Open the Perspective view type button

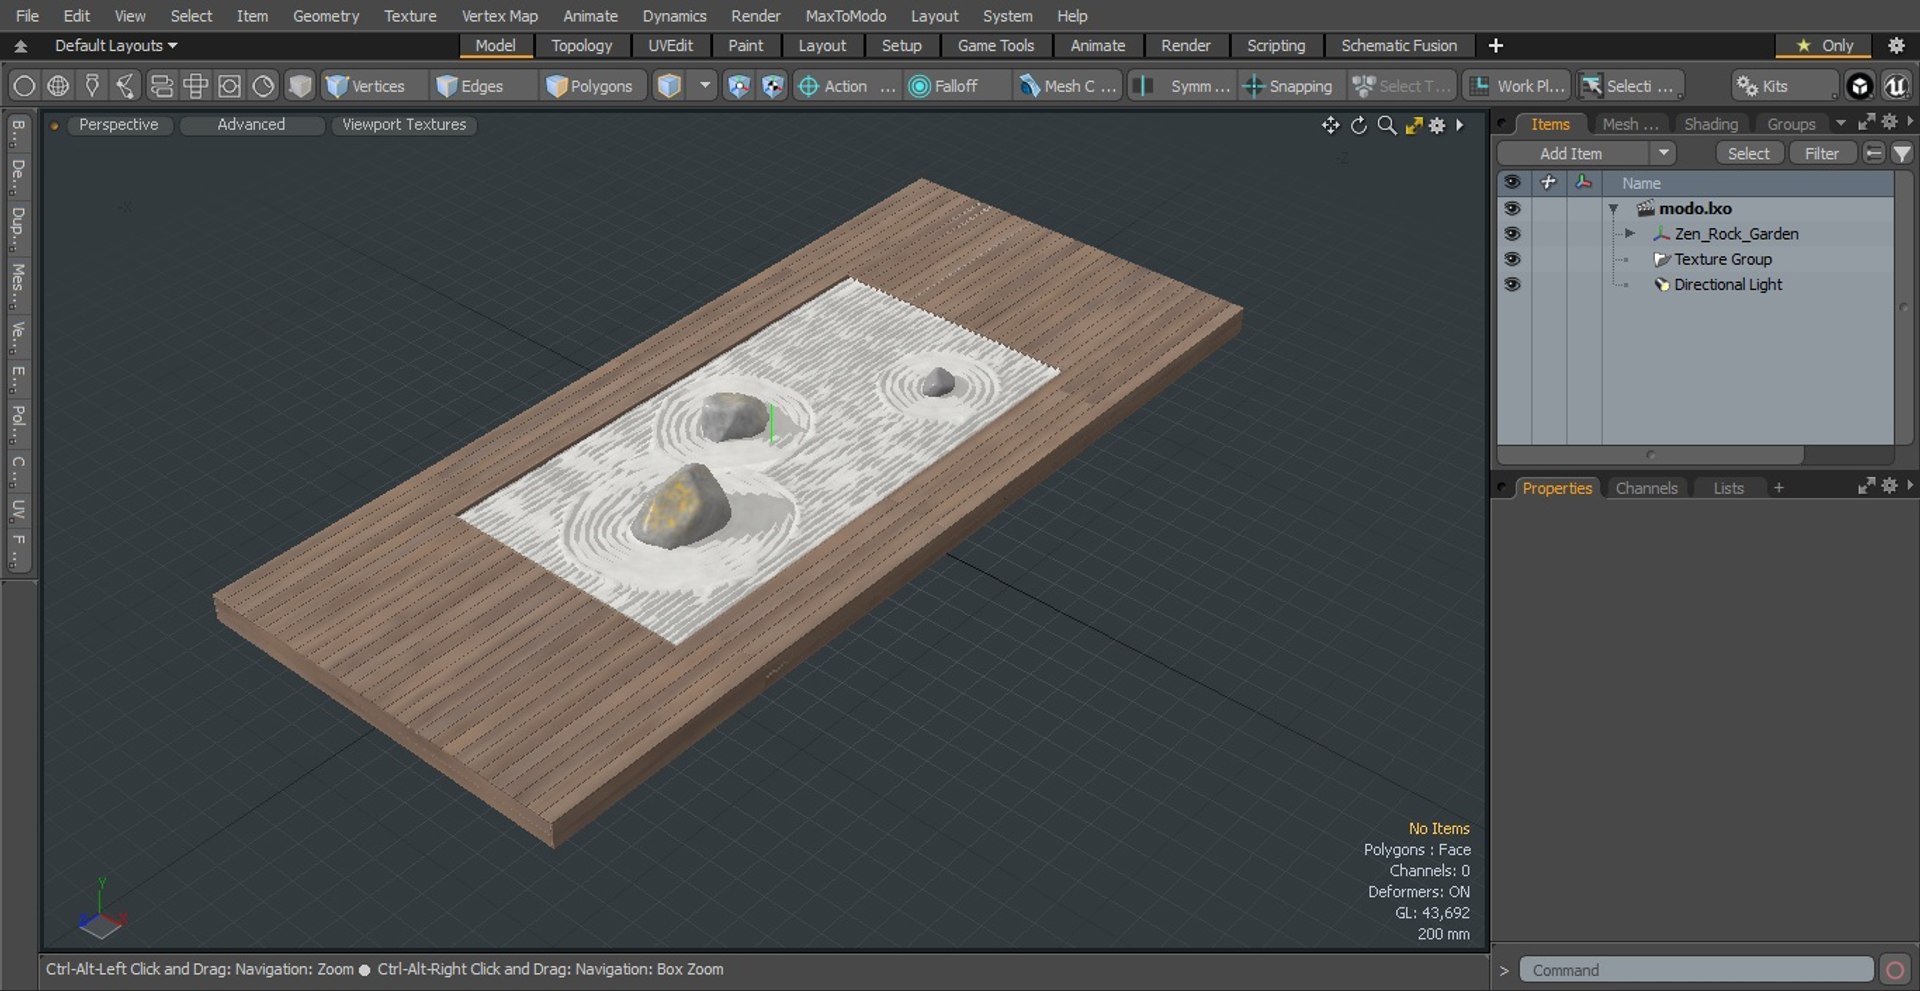click(118, 124)
